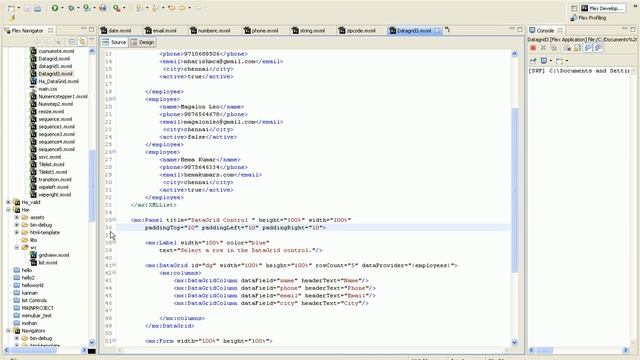Expand the Ha_valid project node

point(8,202)
